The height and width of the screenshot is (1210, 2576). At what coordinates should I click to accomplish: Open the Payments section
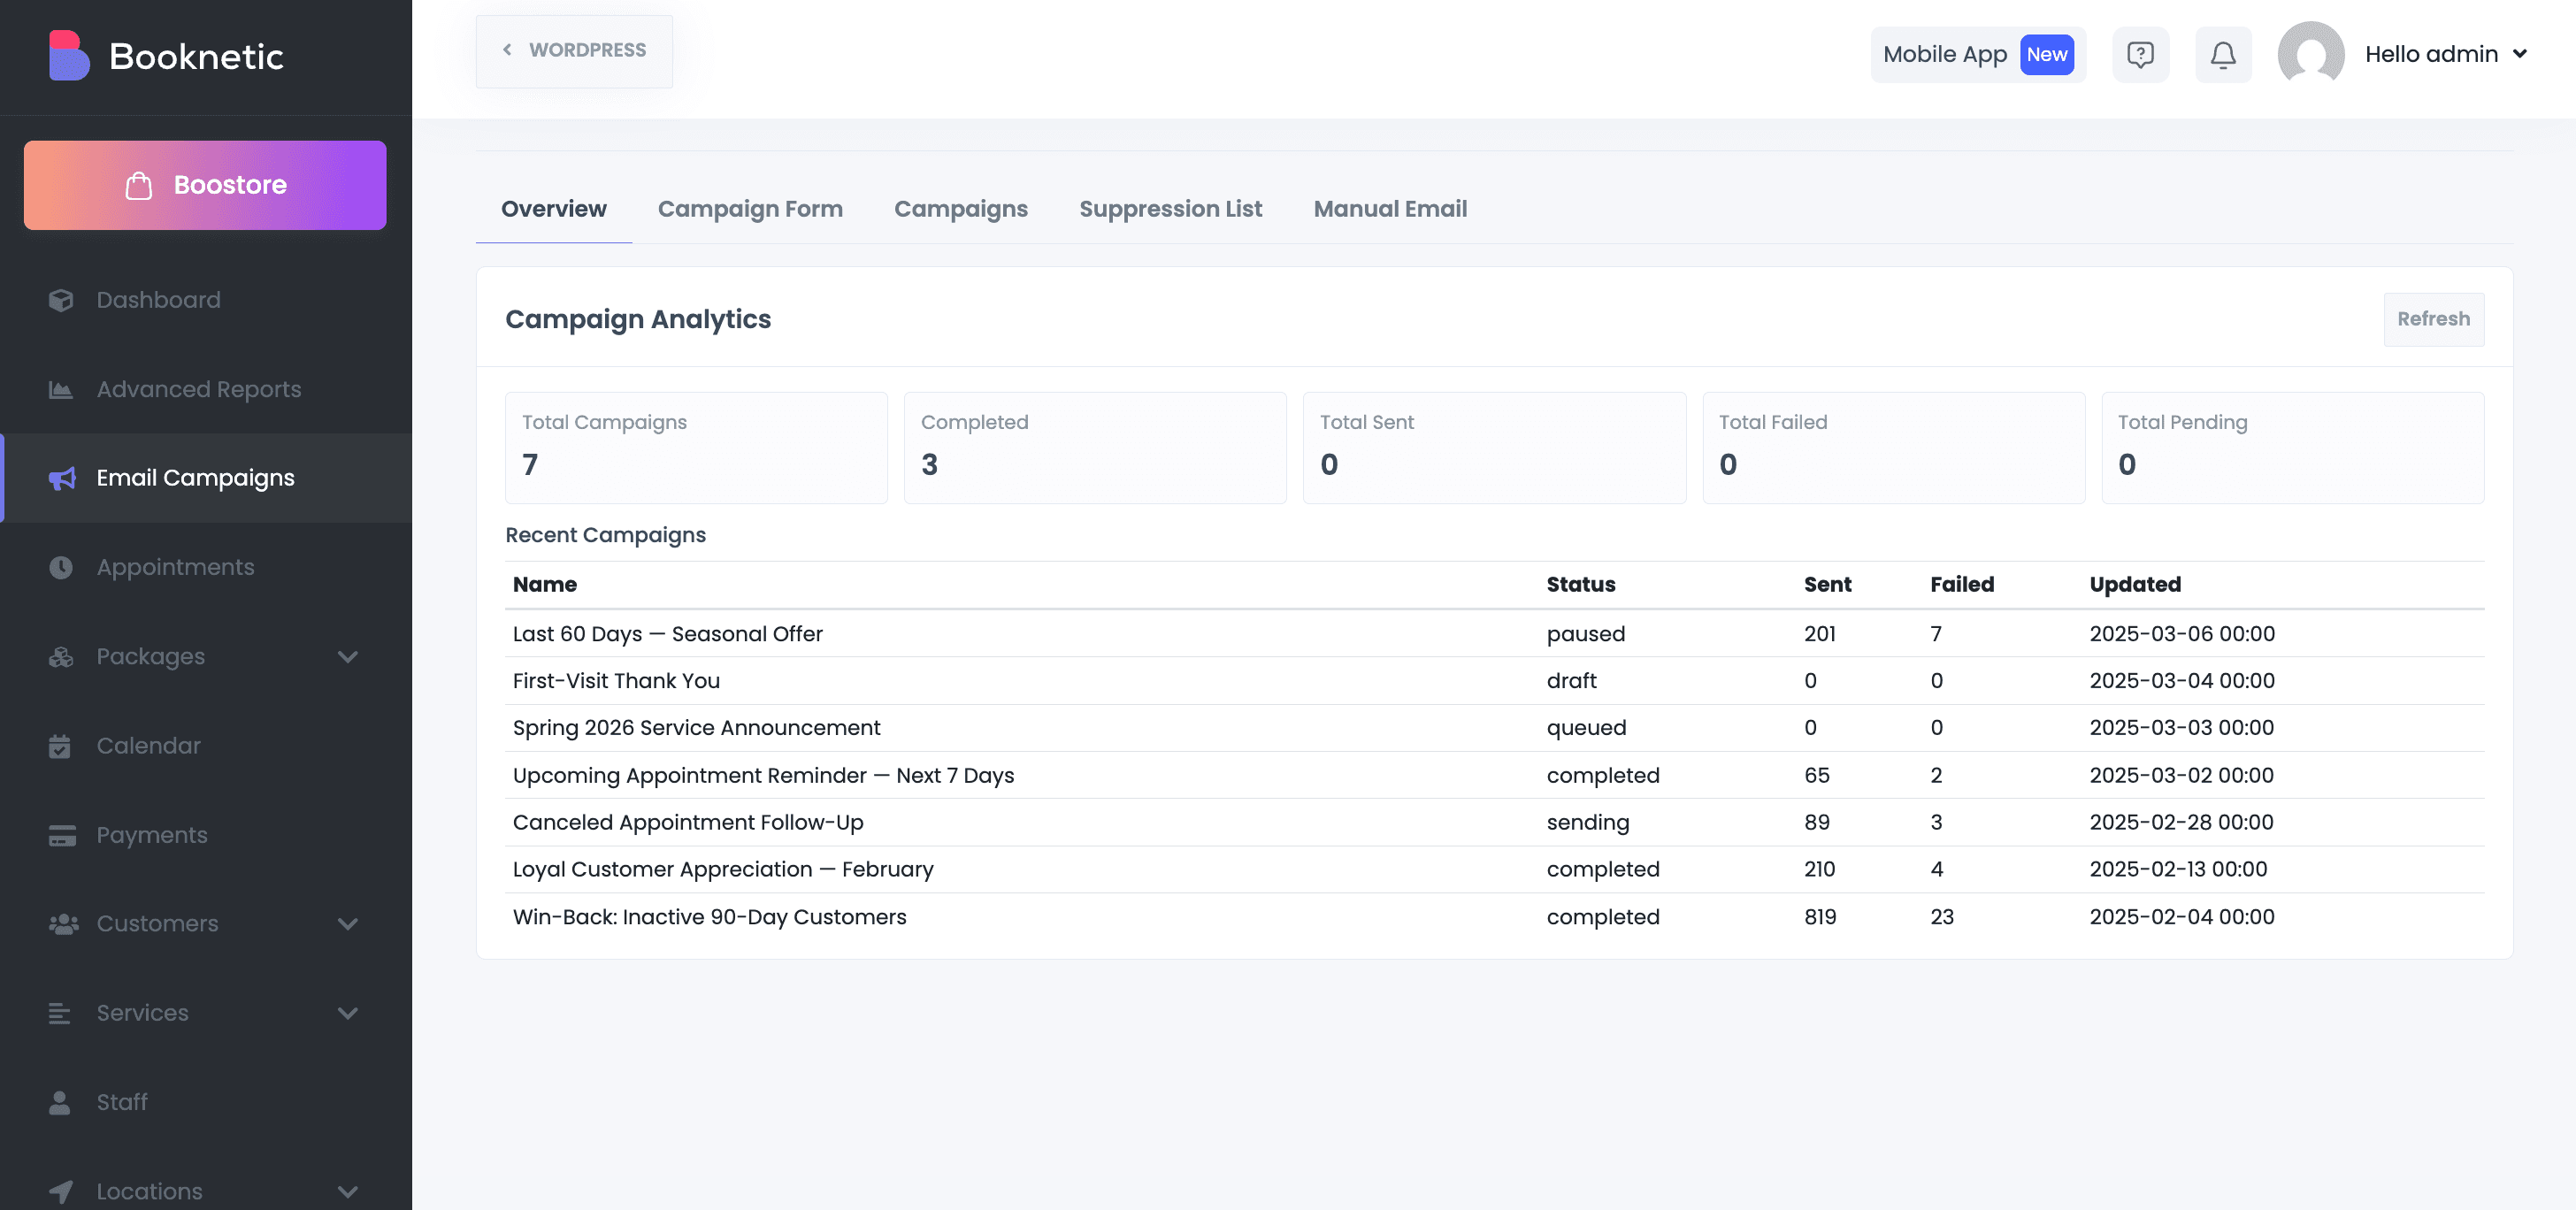[152, 834]
